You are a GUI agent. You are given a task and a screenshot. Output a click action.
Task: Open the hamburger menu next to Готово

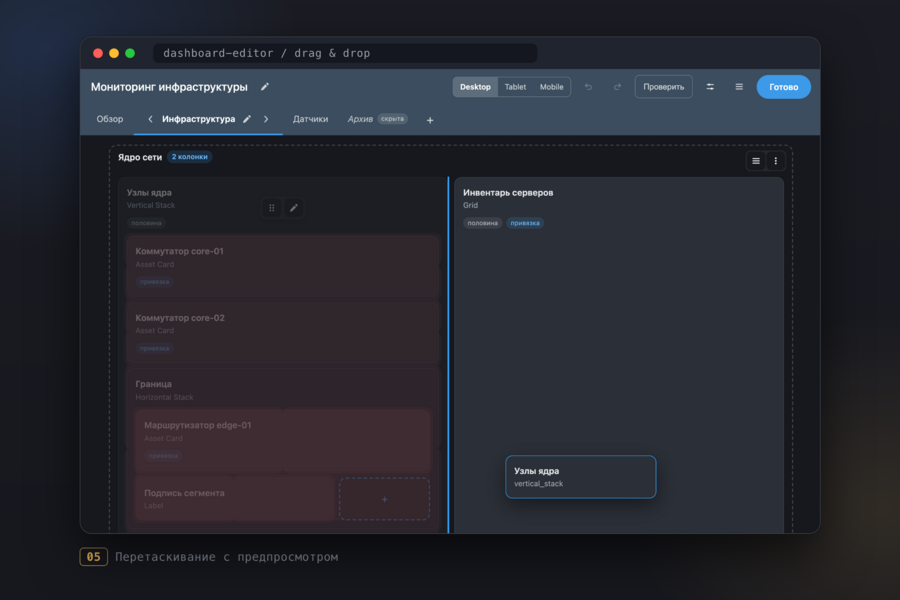tap(739, 87)
